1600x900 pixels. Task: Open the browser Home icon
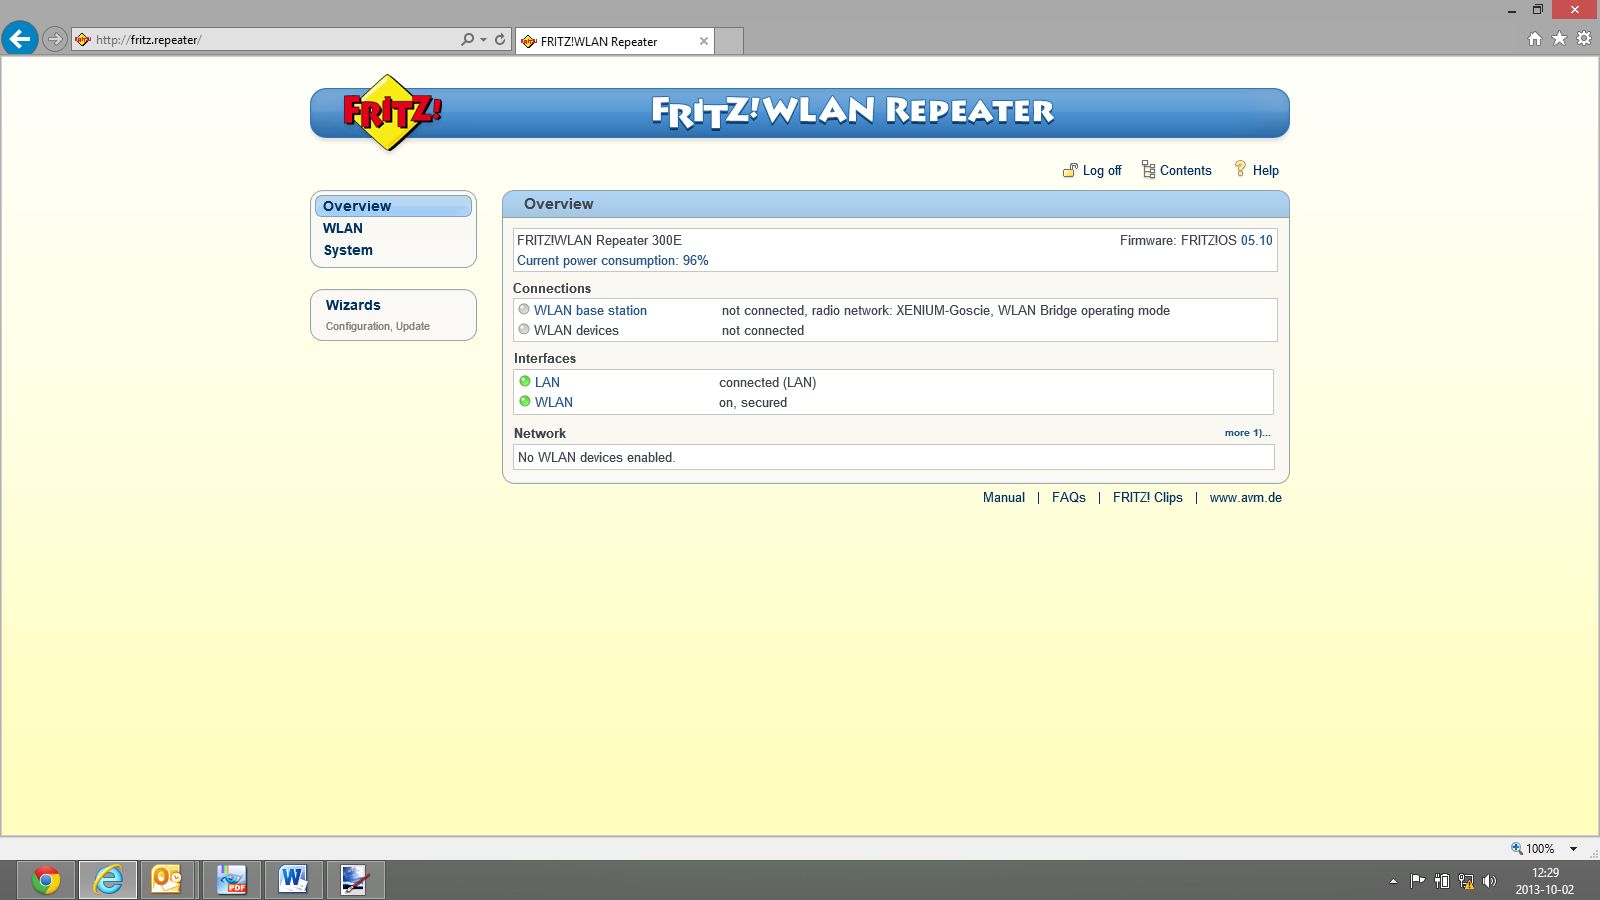click(1535, 39)
